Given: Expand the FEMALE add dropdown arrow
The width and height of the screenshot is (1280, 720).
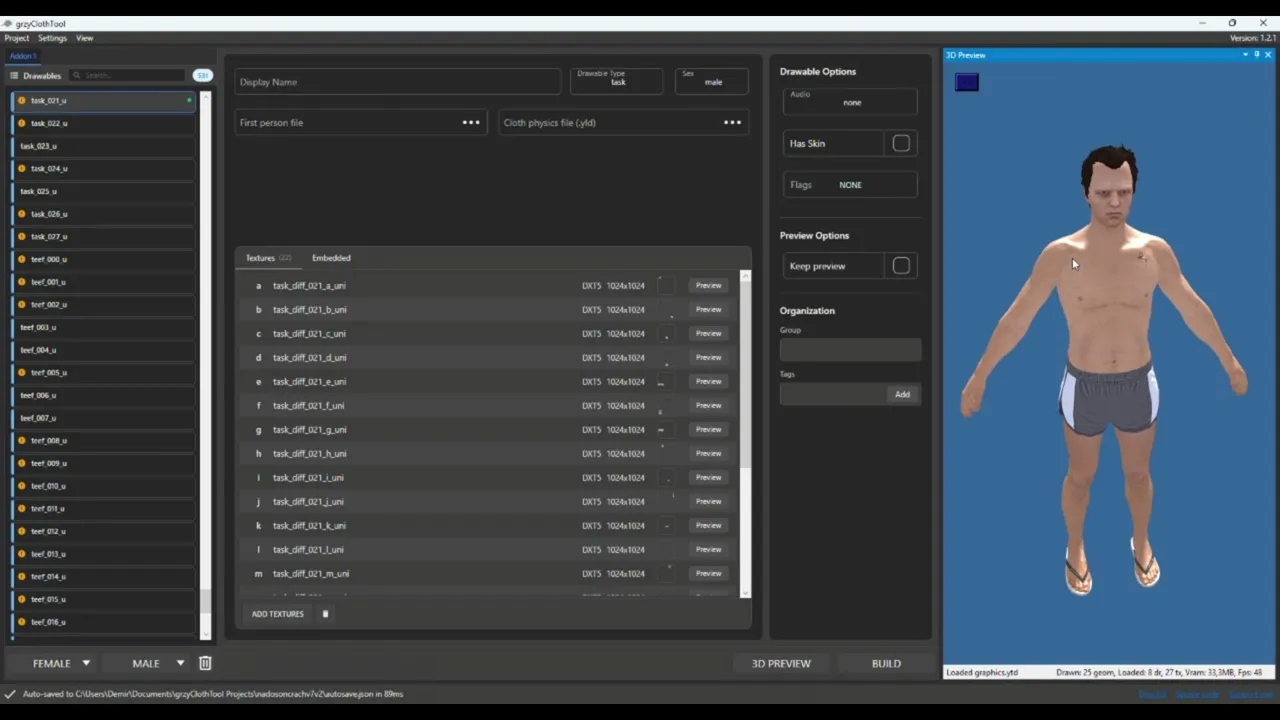Looking at the screenshot, I should point(86,663).
